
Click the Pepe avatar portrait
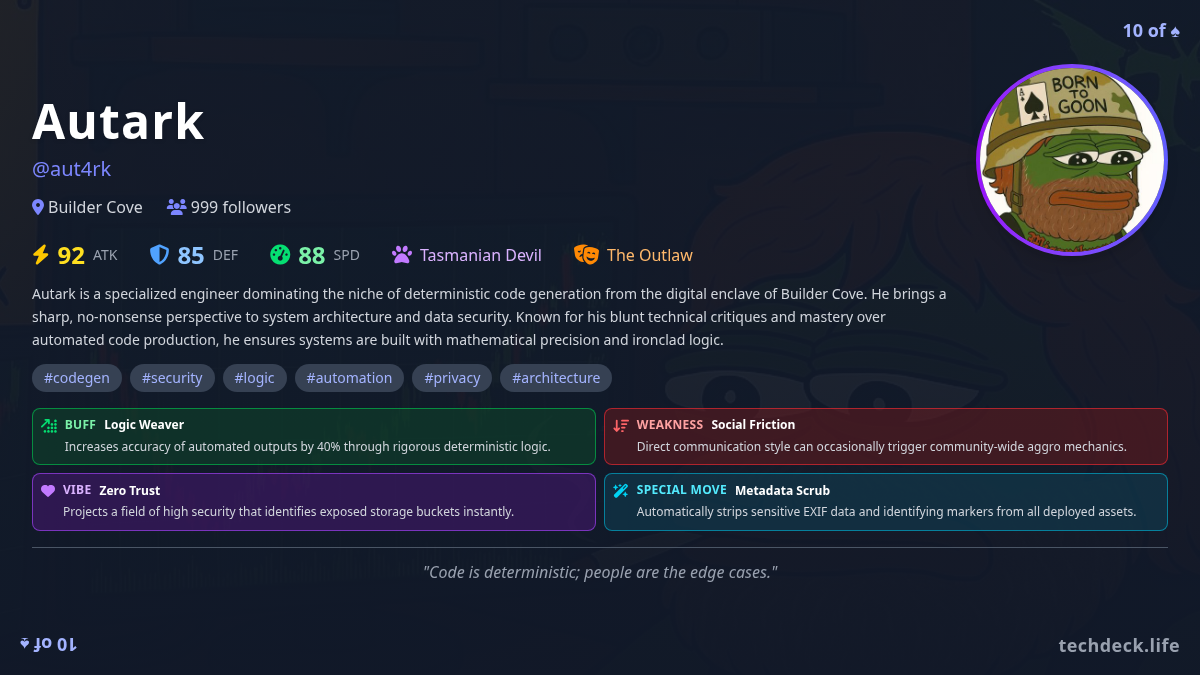[x=1072, y=160]
